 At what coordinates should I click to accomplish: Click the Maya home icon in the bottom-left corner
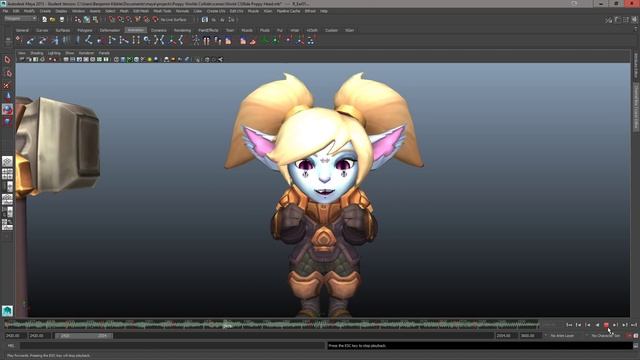[x=7, y=311]
